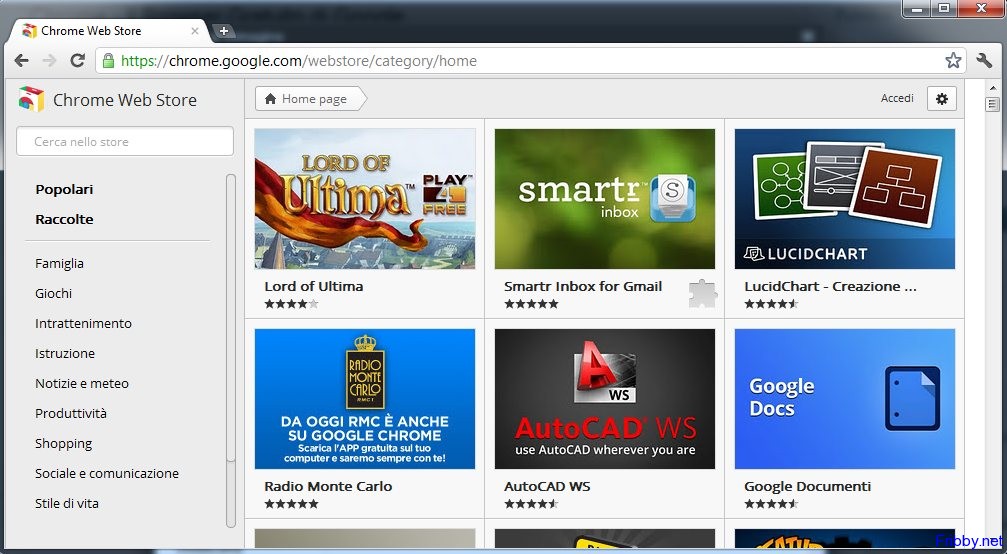Select the Stile di vita category

(67, 504)
